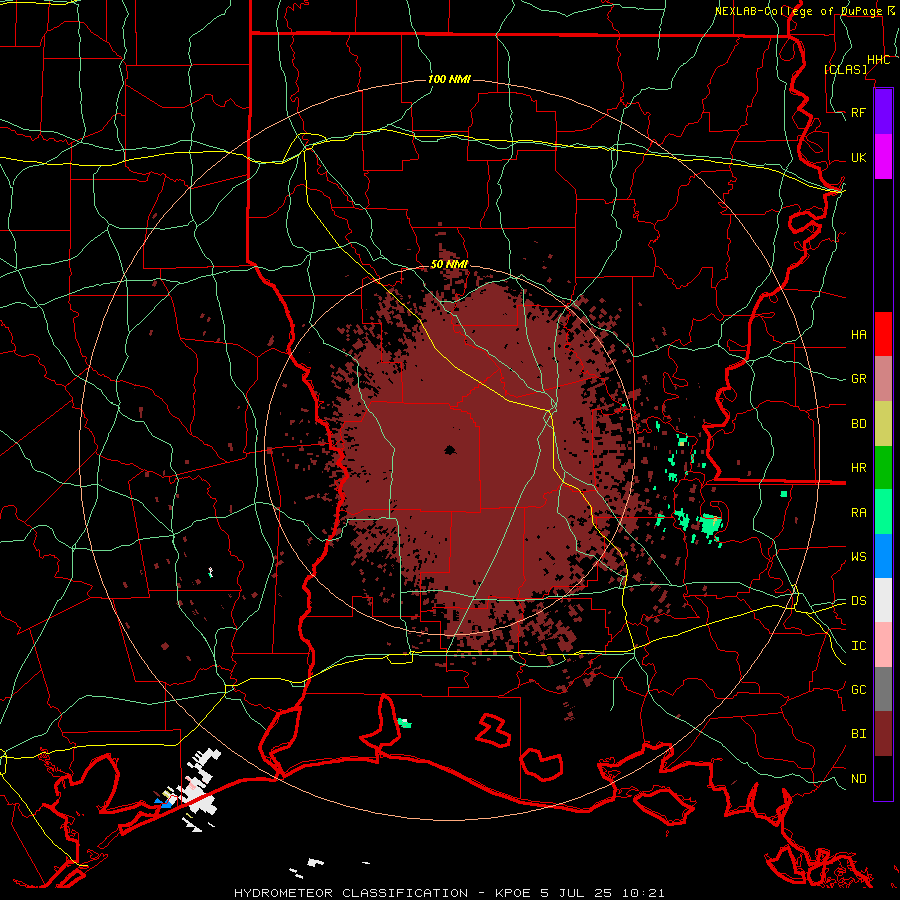
Task: Click the dark green HR legend swatch
Action: [x=883, y=468]
